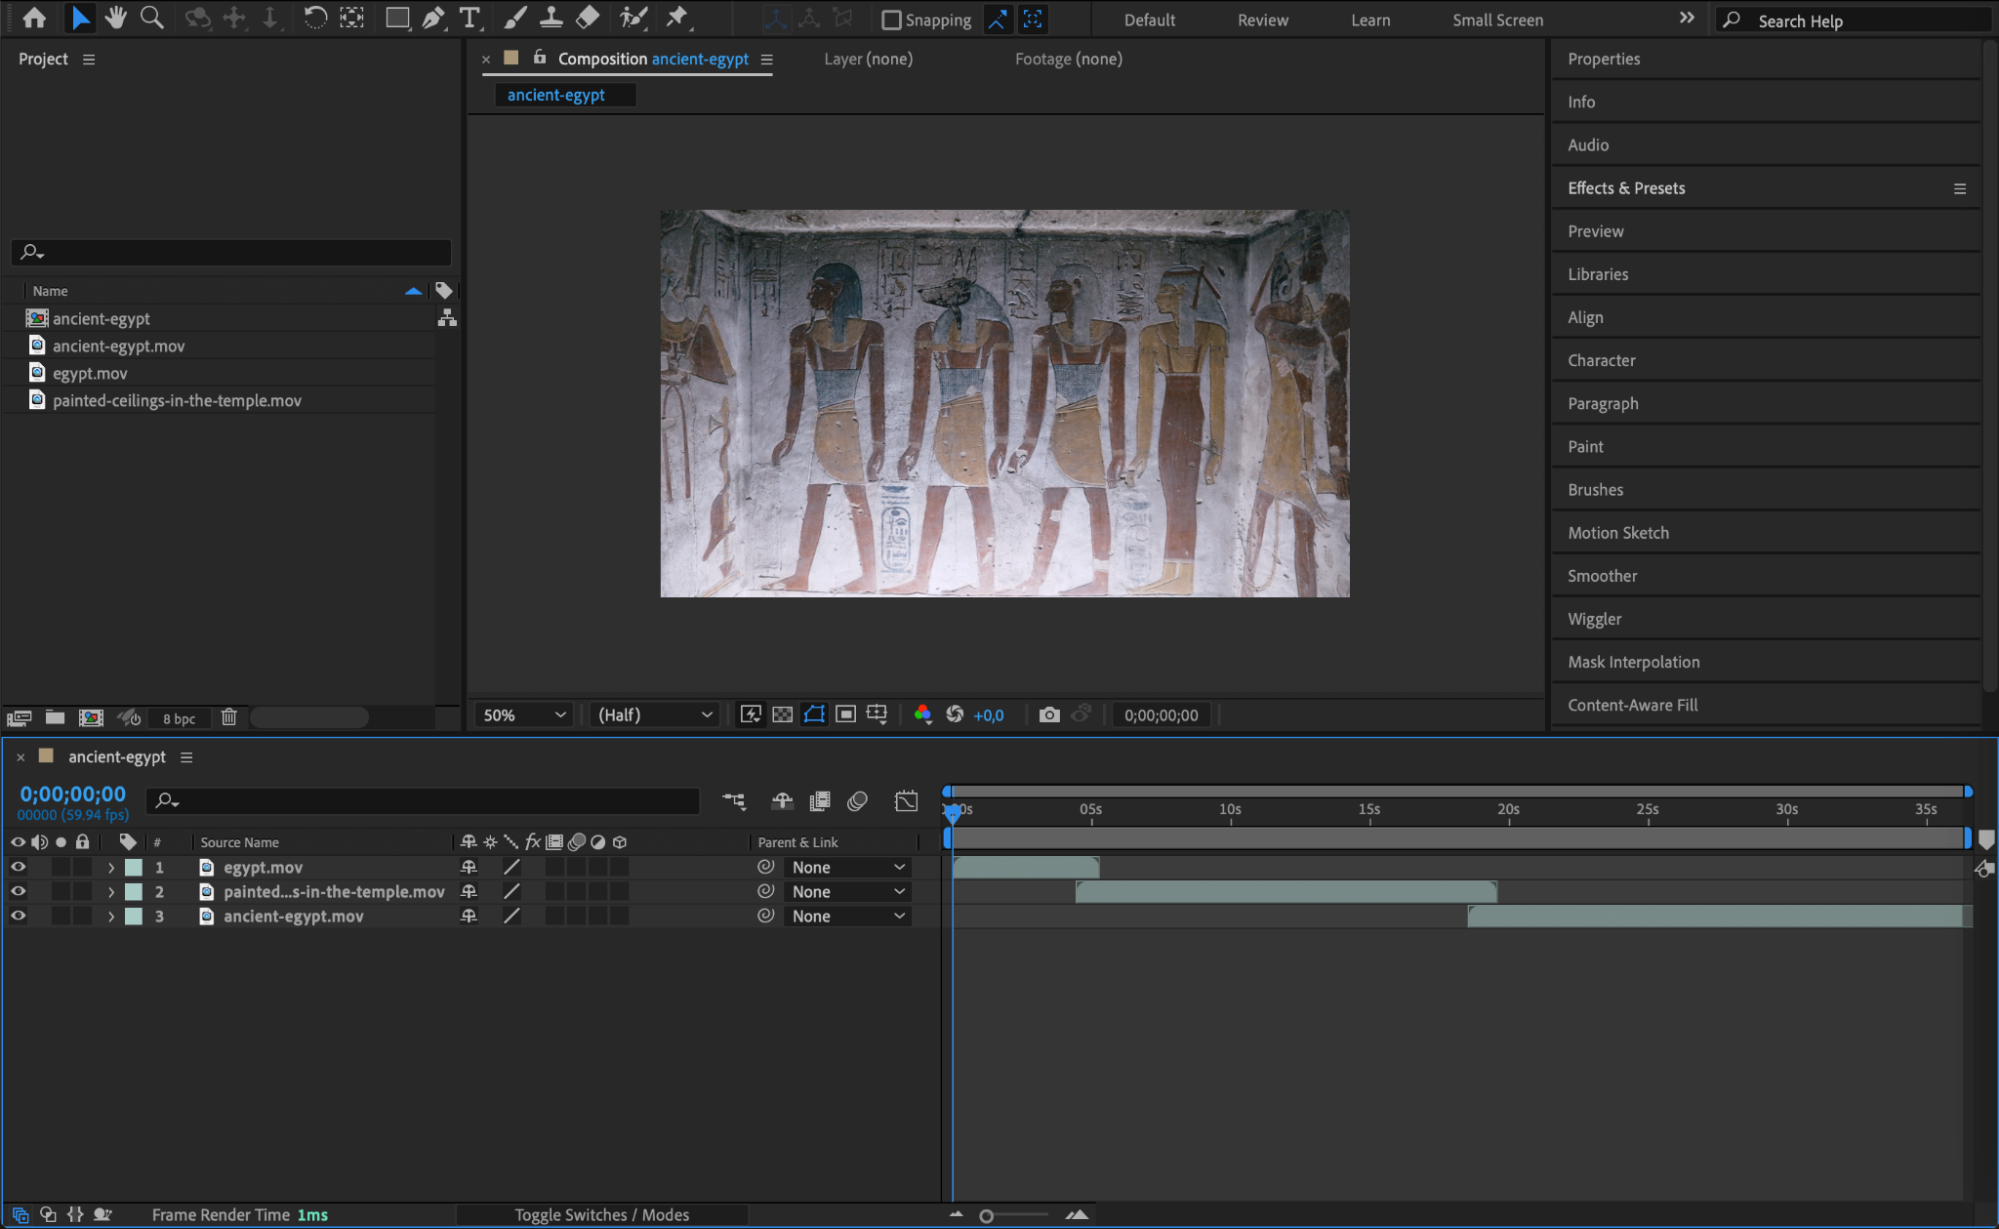Click Toggle Switches / Modes button

(601, 1214)
